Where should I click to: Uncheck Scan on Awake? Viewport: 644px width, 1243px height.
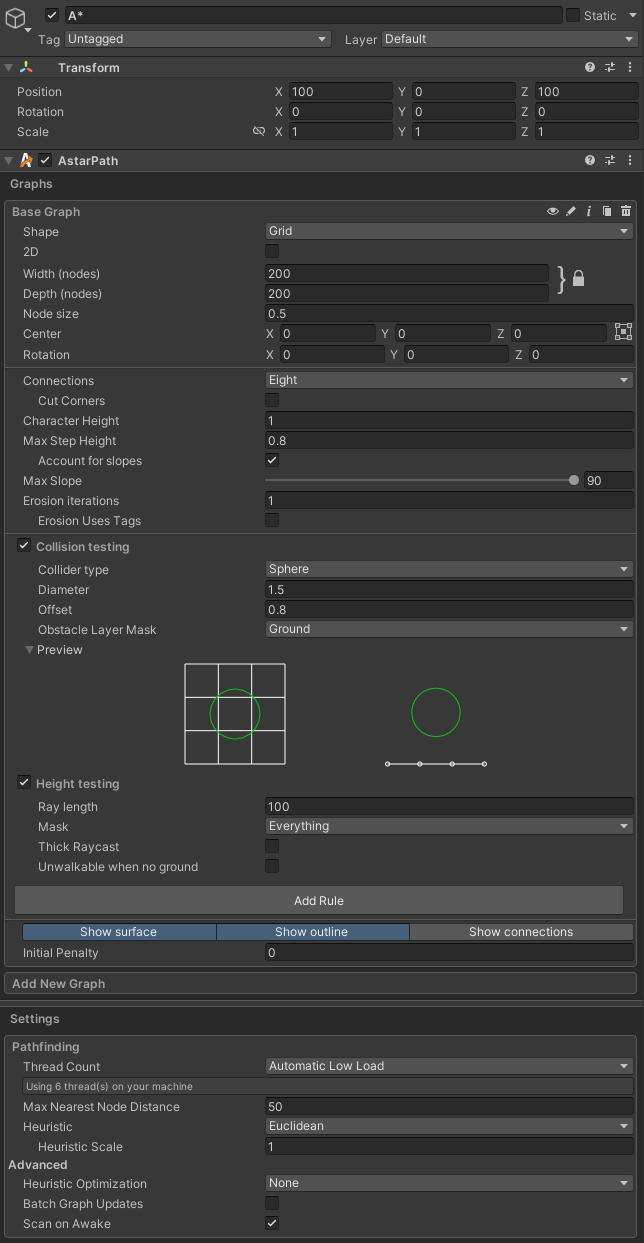click(x=272, y=1223)
